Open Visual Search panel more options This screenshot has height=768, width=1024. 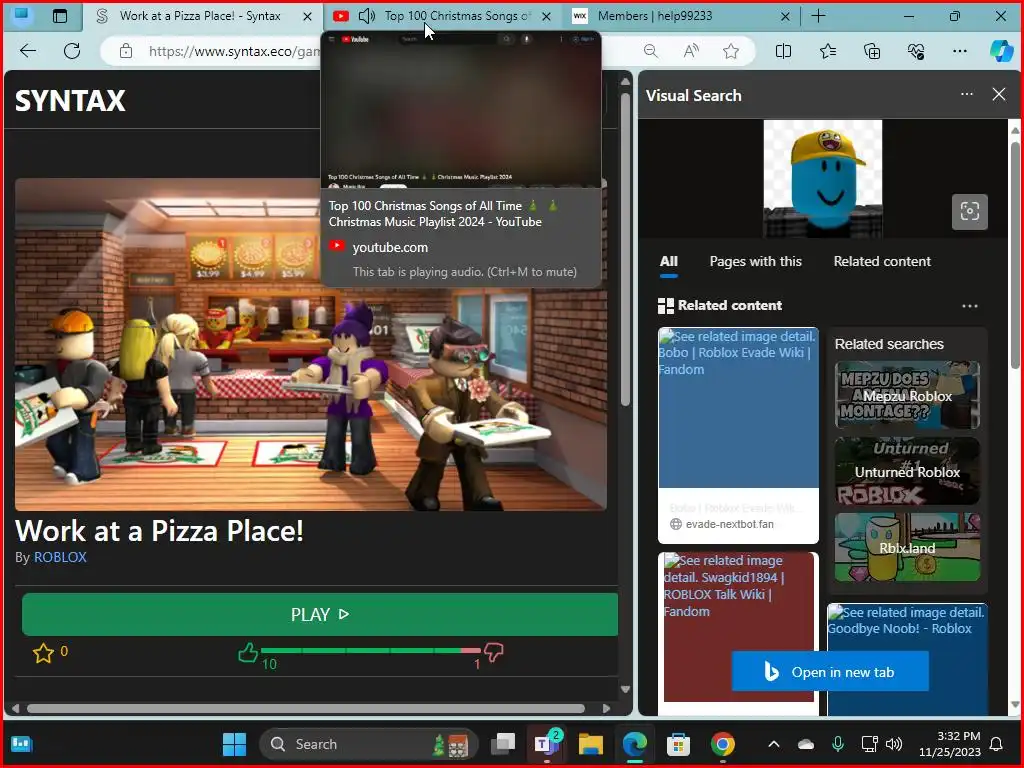pos(967,95)
